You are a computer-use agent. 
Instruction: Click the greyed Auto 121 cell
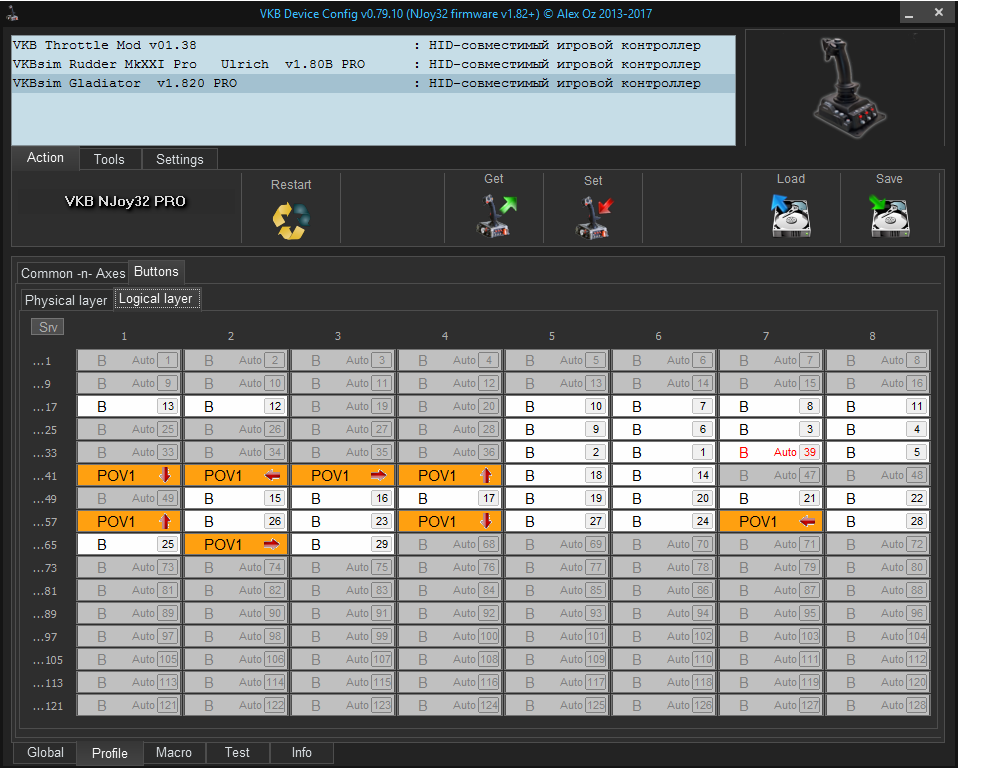129,705
